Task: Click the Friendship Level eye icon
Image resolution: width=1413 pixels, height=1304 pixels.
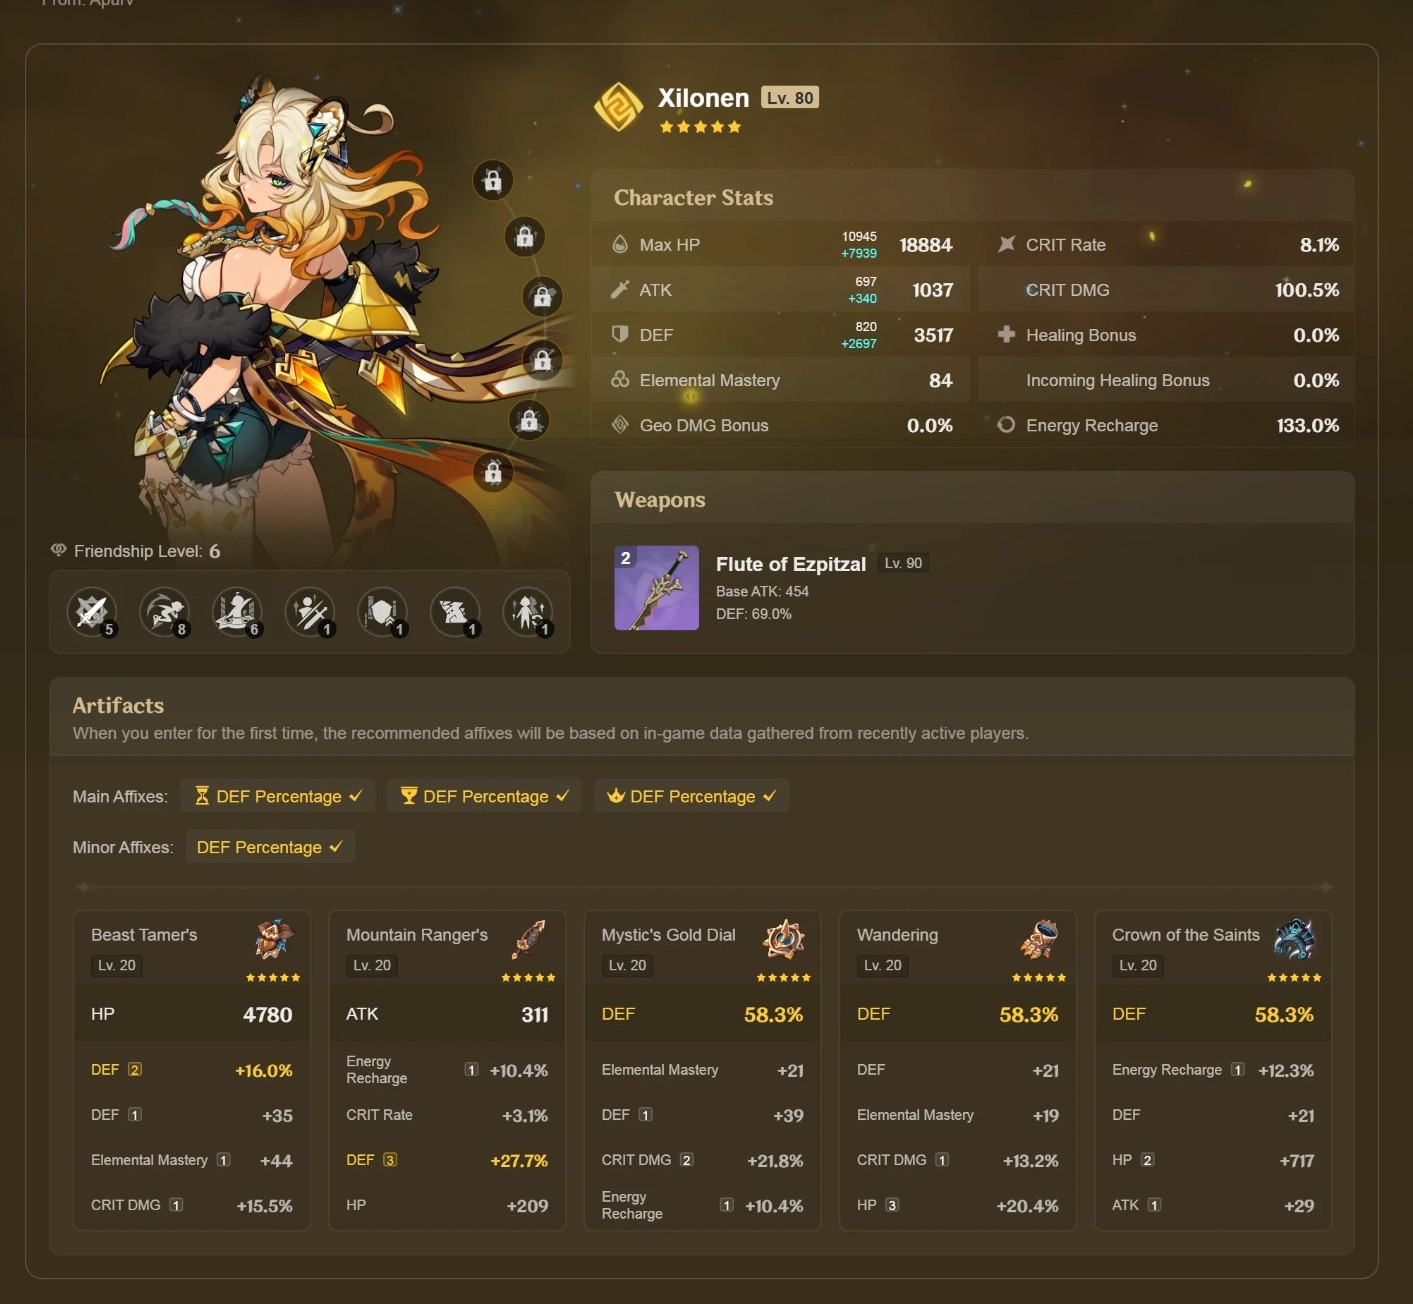Action: (x=59, y=550)
